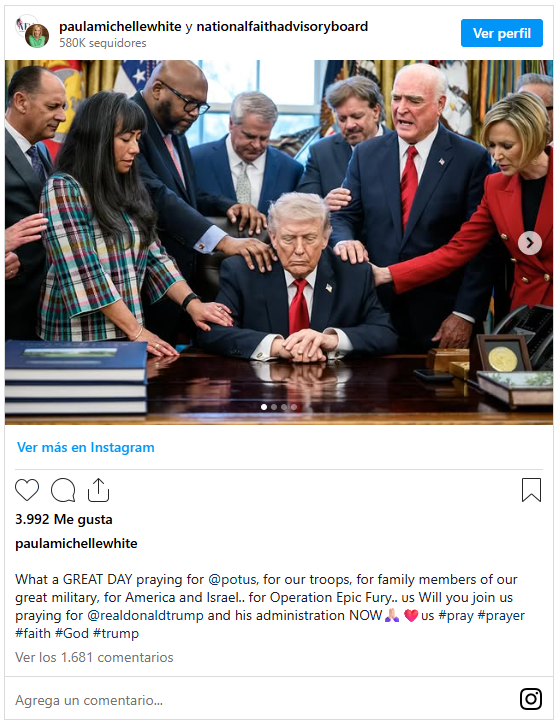Image resolution: width=559 pixels, height=723 pixels.
Task: Click 3.992 Me gusta likes count
Action: [x=64, y=519]
